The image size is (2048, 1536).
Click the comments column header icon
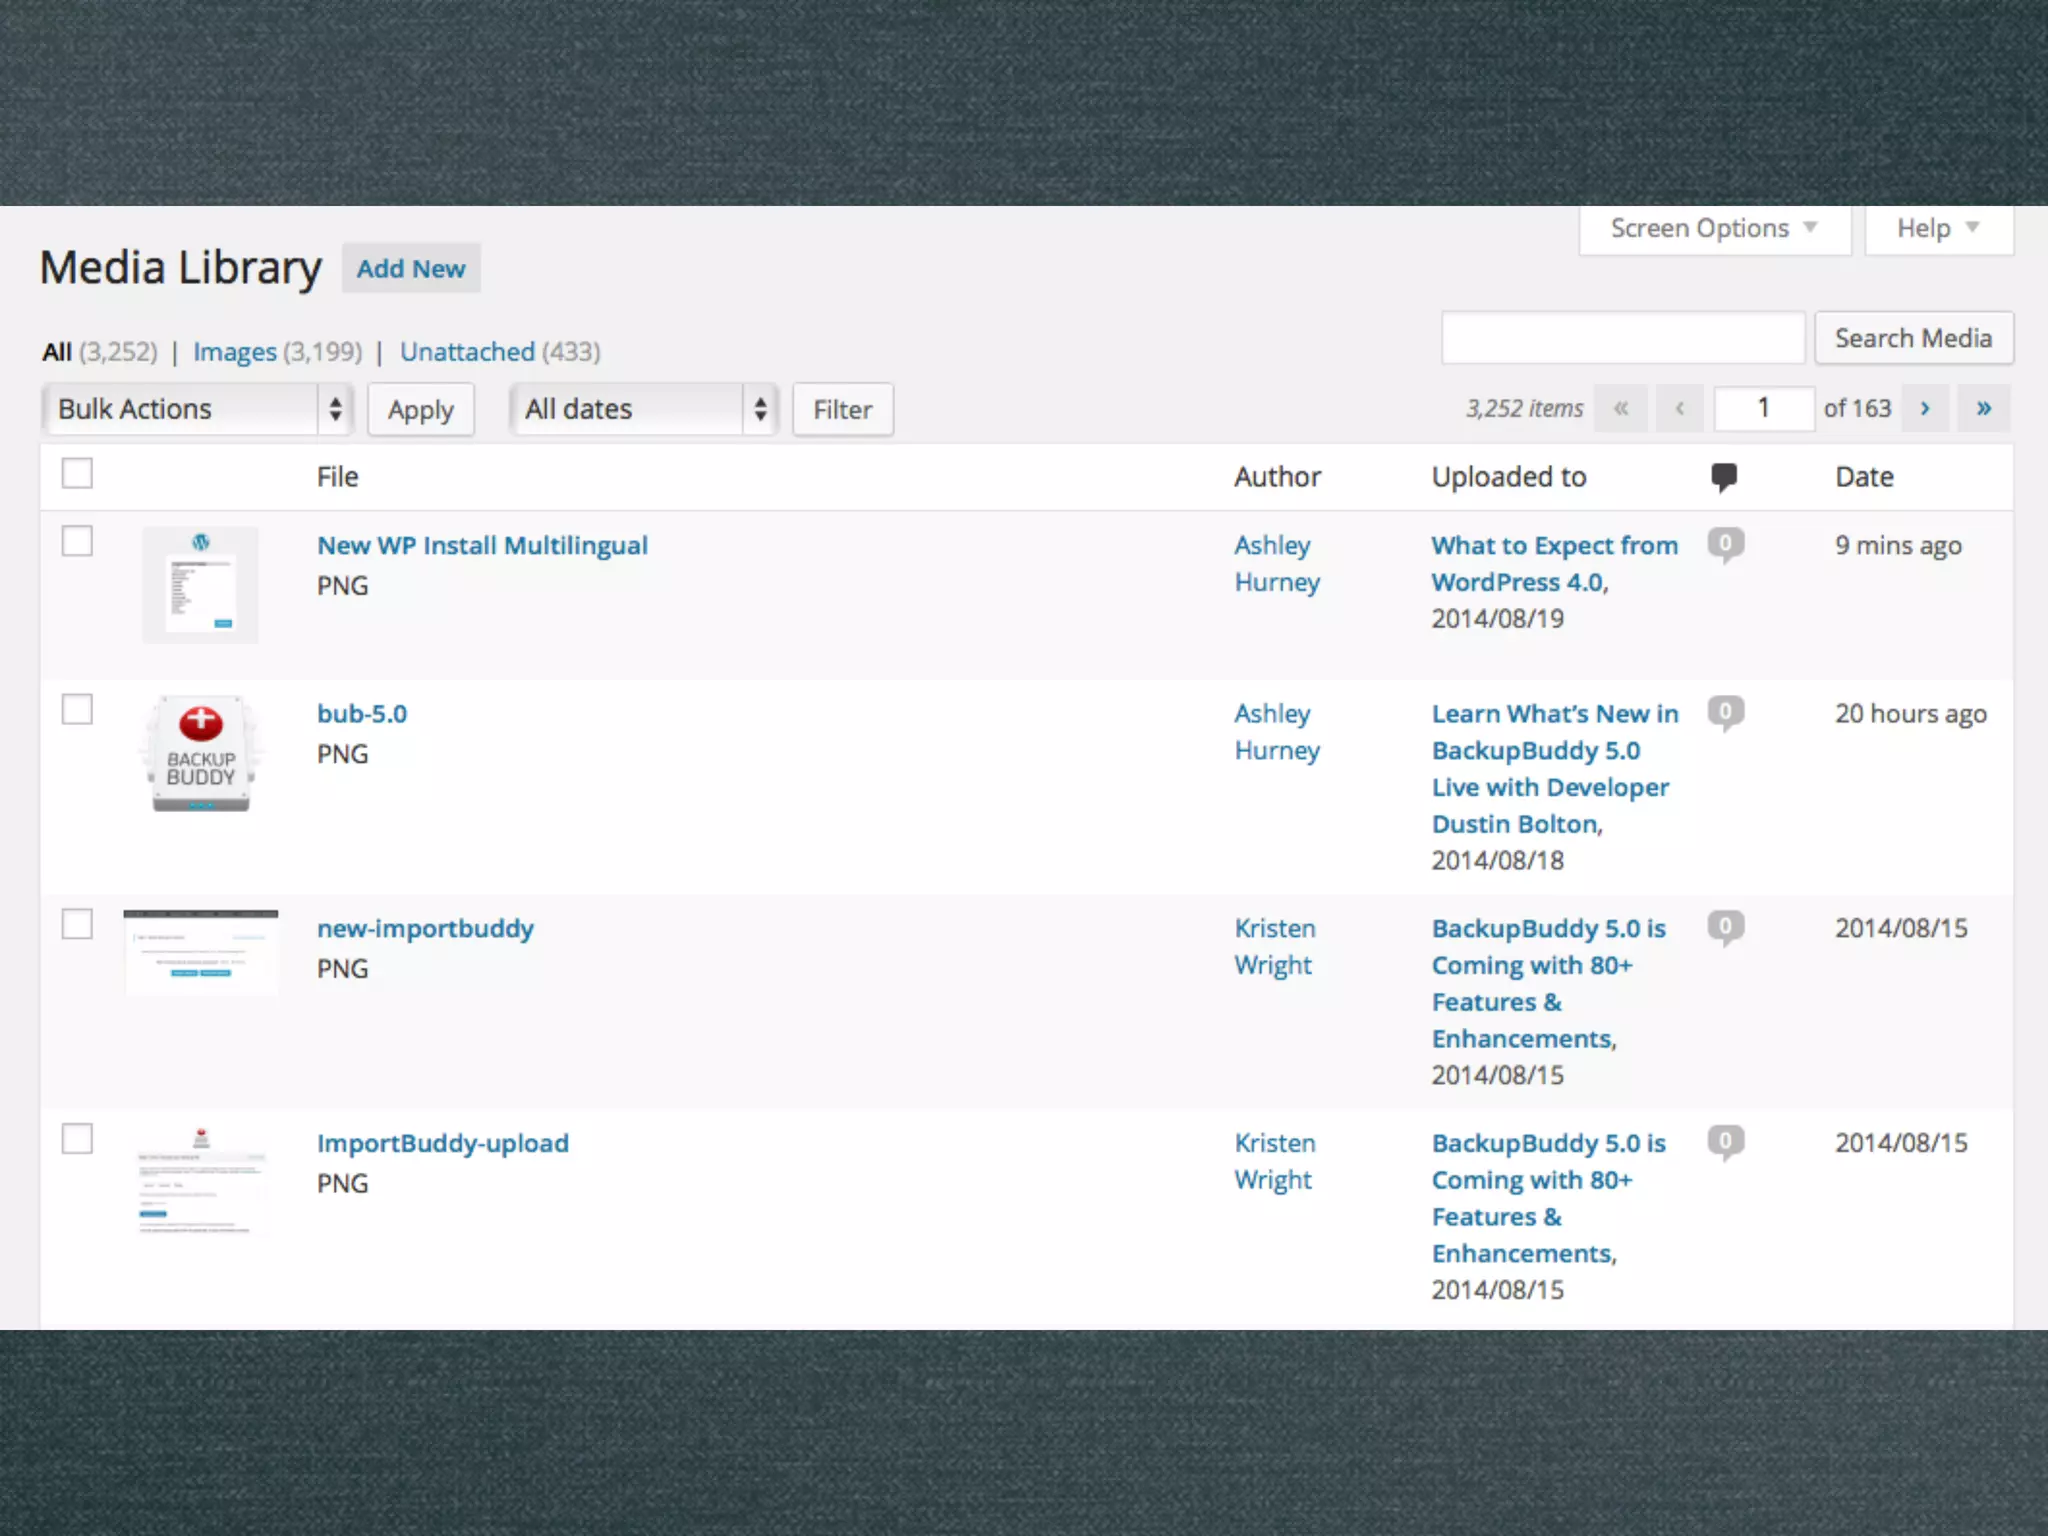tap(1723, 477)
